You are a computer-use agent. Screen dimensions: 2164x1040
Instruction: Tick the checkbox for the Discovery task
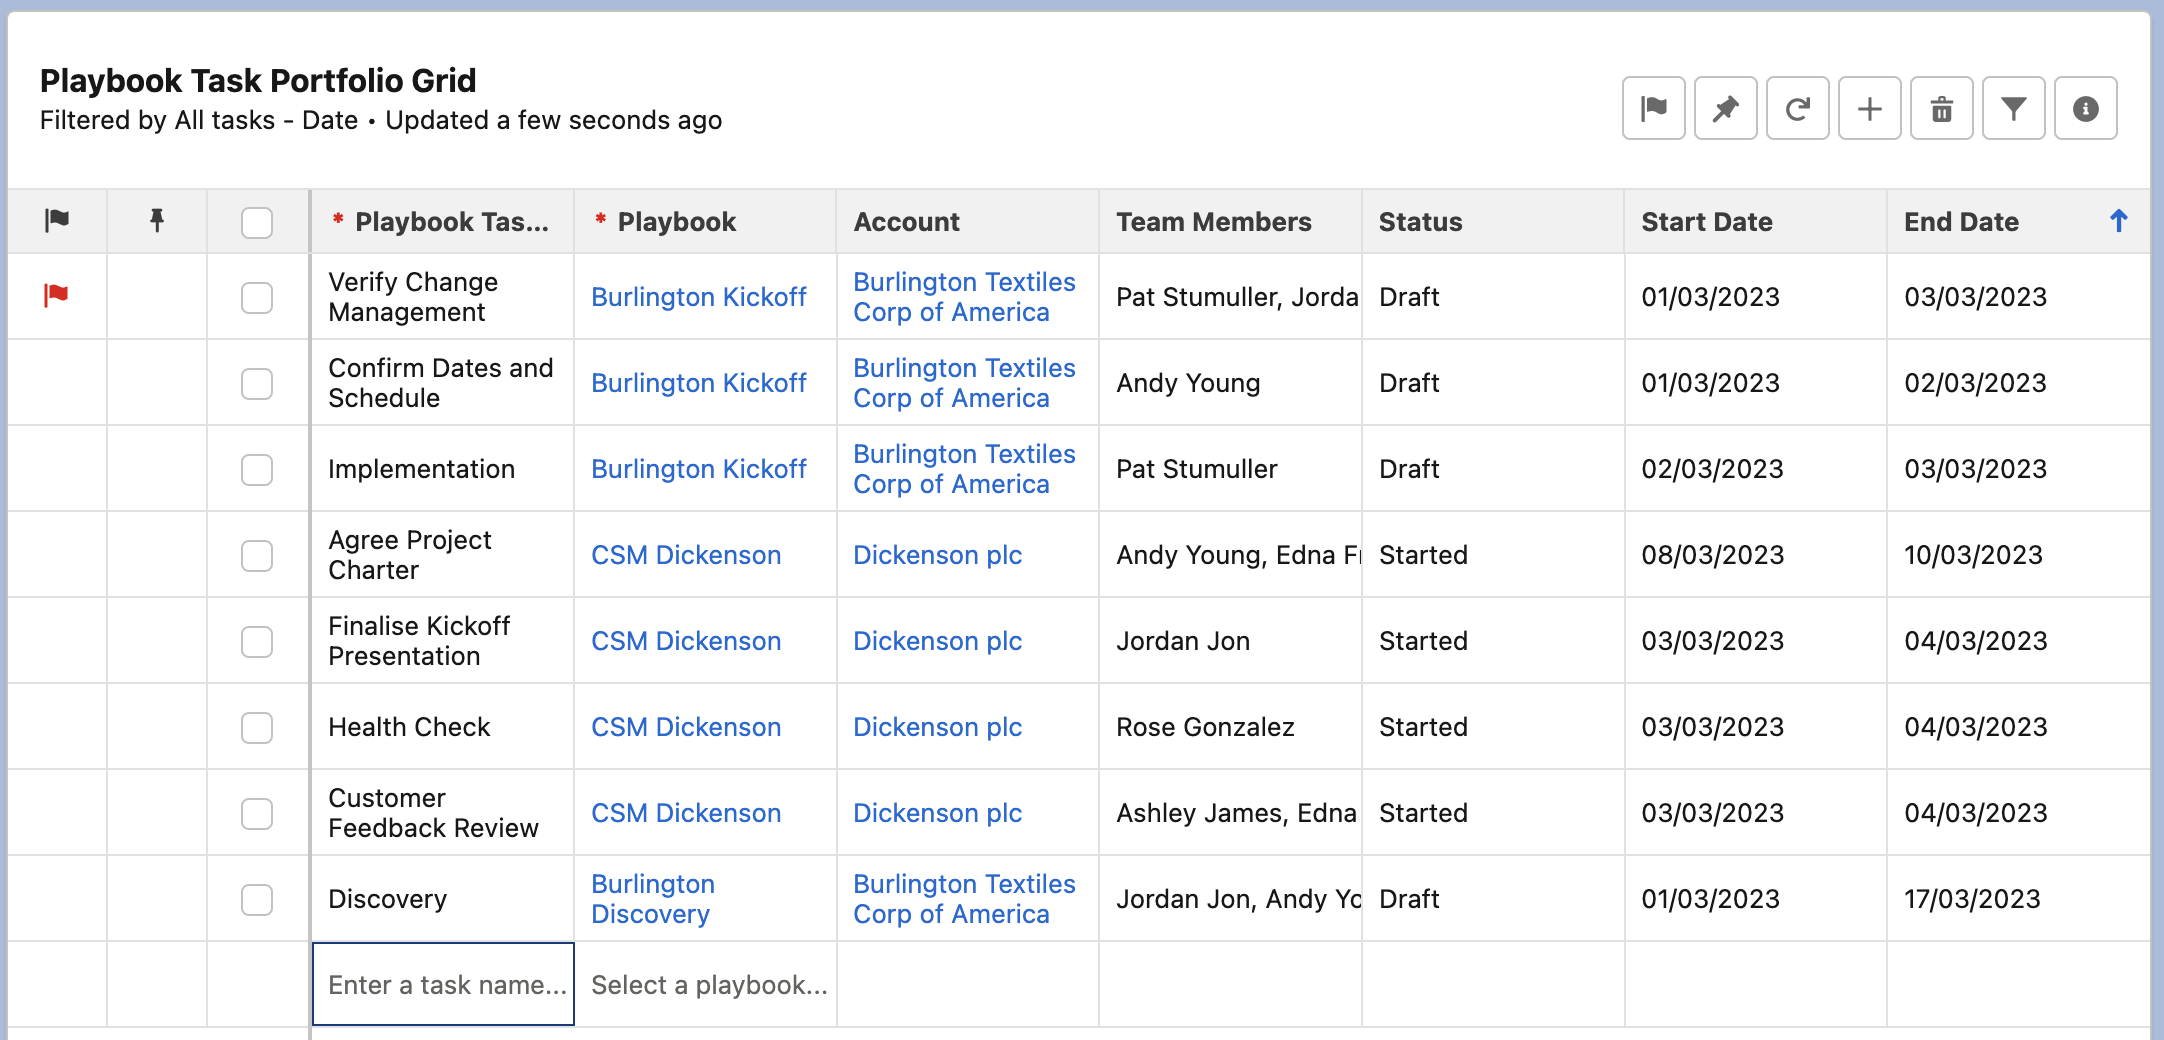click(257, 899)
